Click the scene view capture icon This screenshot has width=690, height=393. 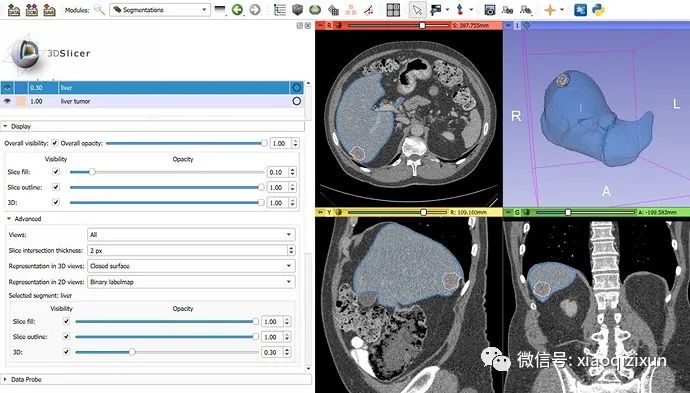[507, 10]
